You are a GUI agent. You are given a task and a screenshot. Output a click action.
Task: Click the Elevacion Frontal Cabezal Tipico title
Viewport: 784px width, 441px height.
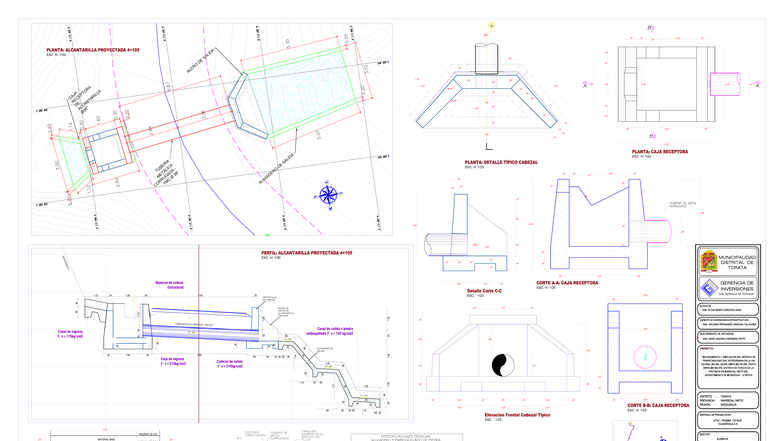(517, 415)
